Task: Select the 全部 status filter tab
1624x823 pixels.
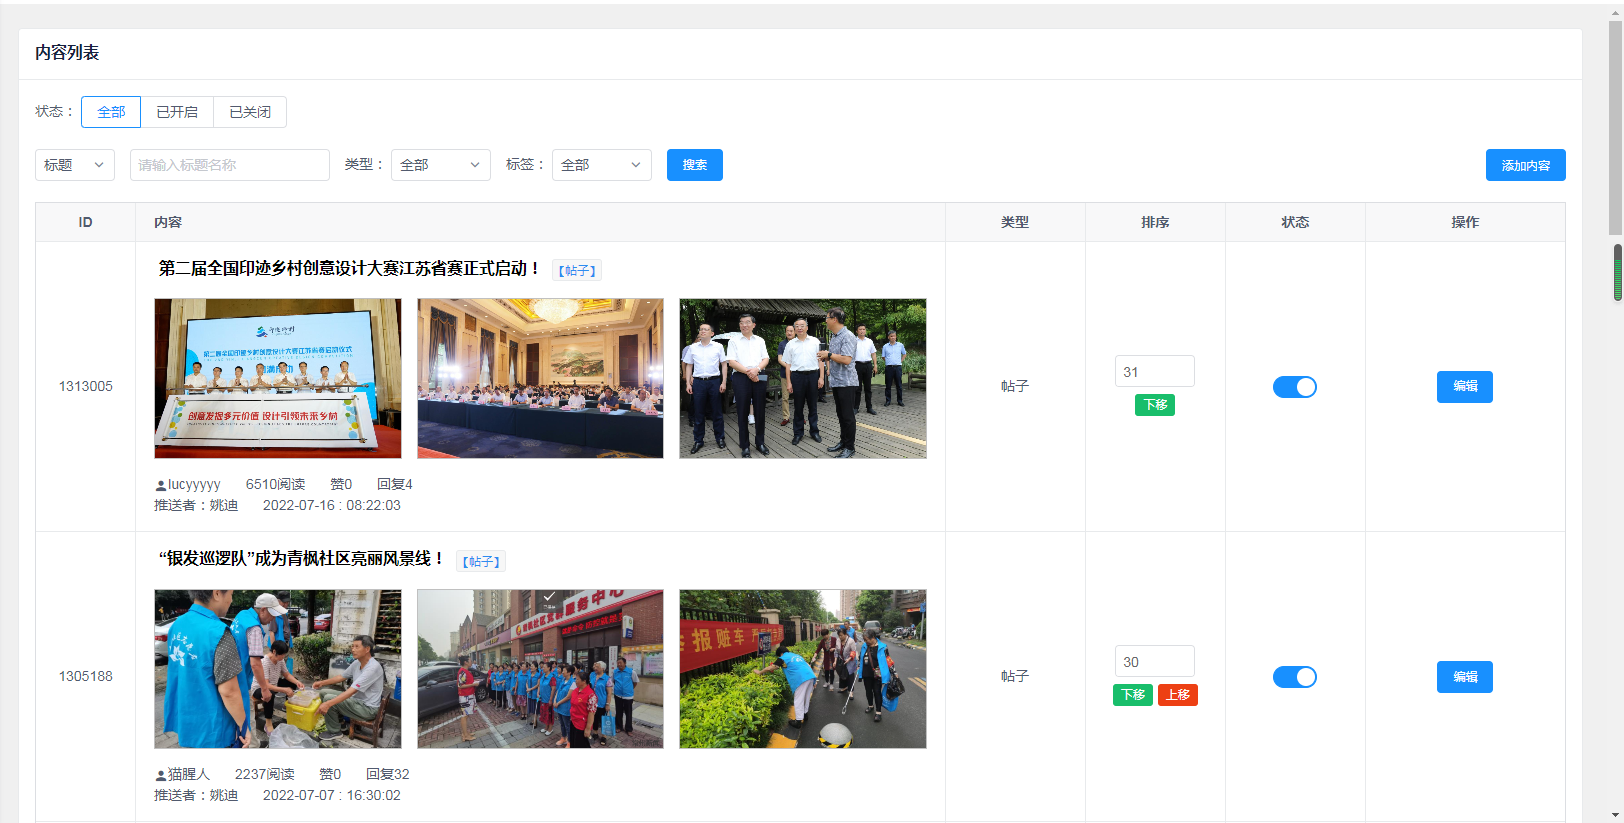Action: click(x=111, y=112)
